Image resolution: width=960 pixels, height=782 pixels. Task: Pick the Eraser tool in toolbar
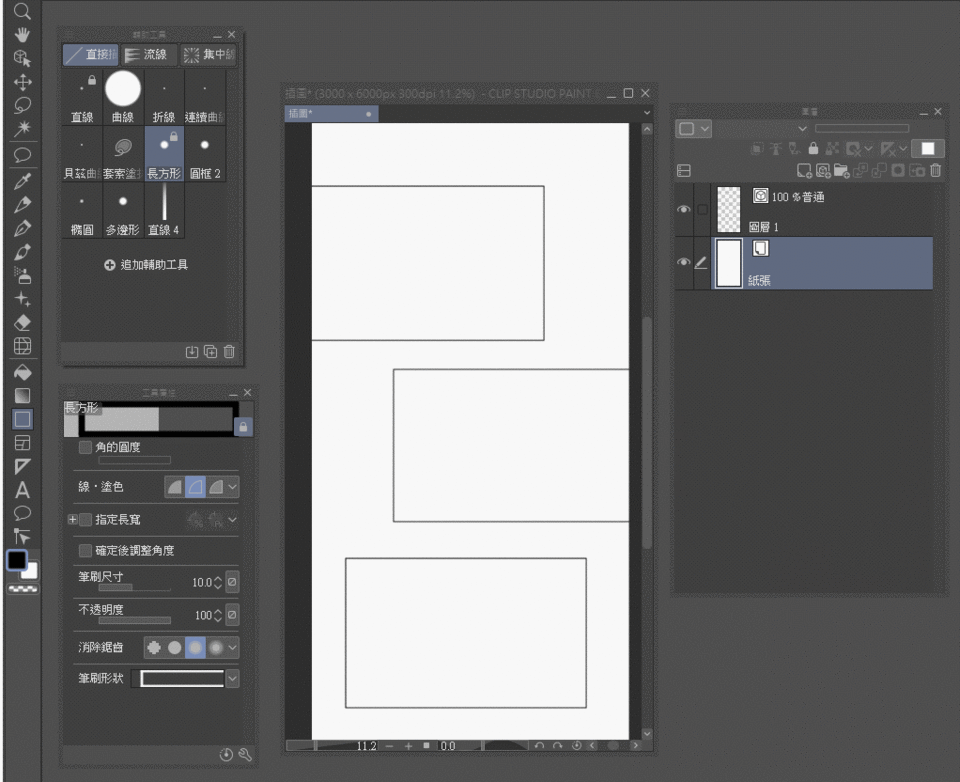point(22,323)
